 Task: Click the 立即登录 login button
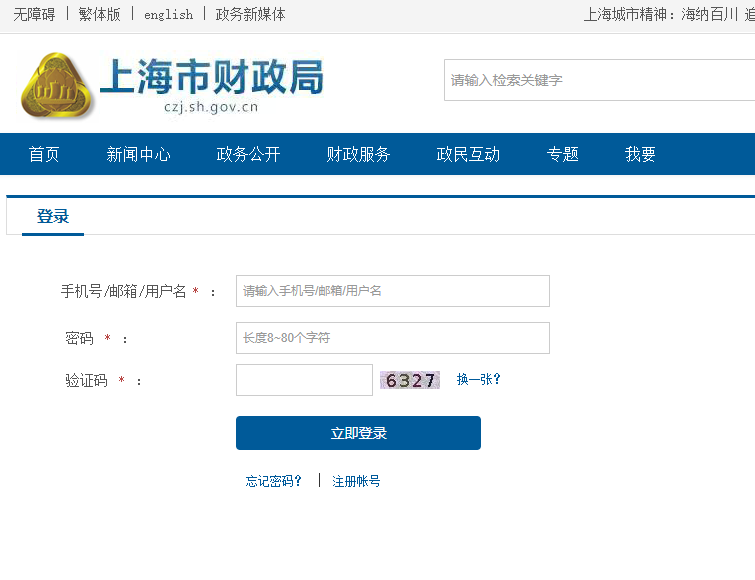(358, 433)
